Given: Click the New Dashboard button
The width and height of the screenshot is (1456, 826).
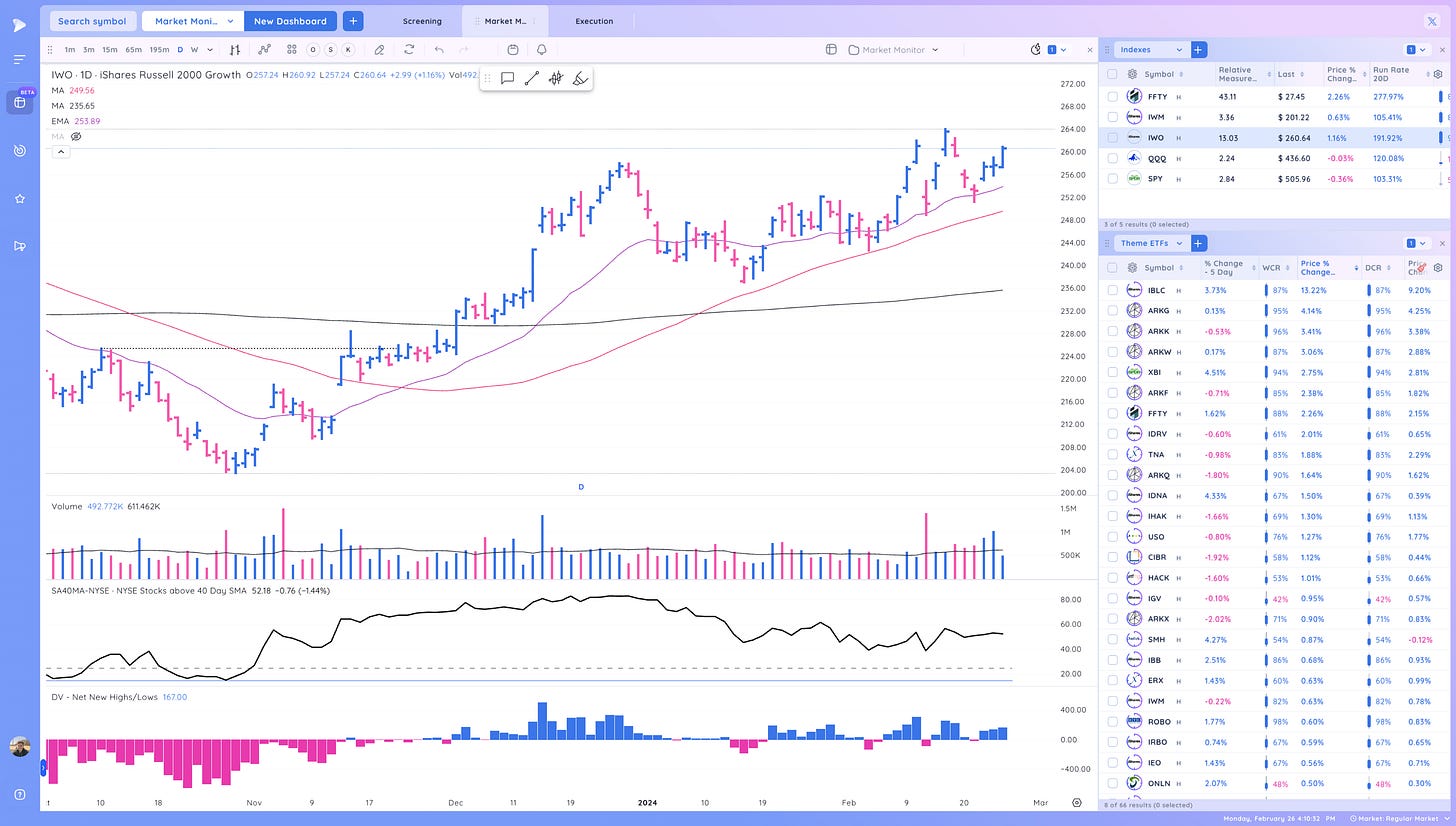Looking at the screenshot, I should (x=290, y=21).
